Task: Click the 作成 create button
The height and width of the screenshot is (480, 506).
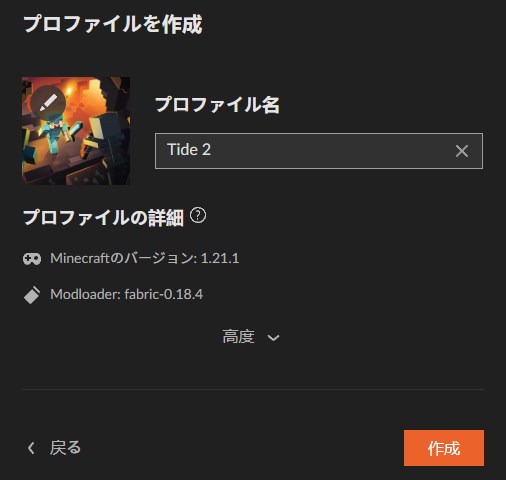Action: (x=444, y=448)
